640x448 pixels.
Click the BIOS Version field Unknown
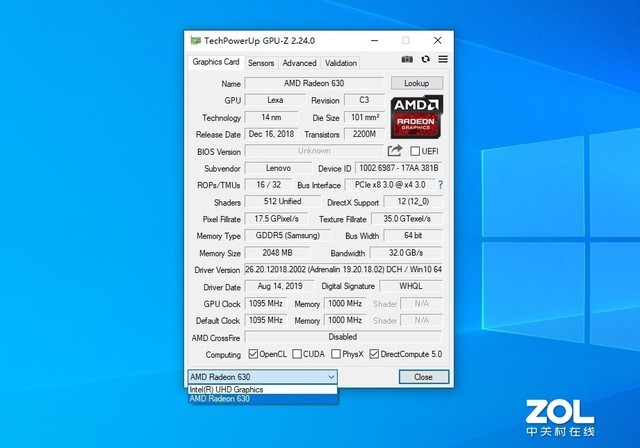coord(314,151)
